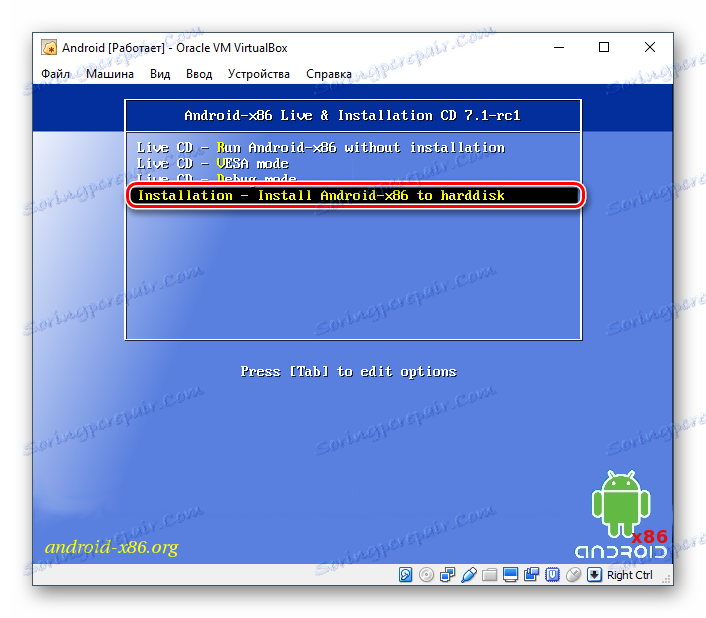Viewport: 706px width, 618px height.
Task: Click the hard disk activity status icon
Action: click(x=405, y=575)
